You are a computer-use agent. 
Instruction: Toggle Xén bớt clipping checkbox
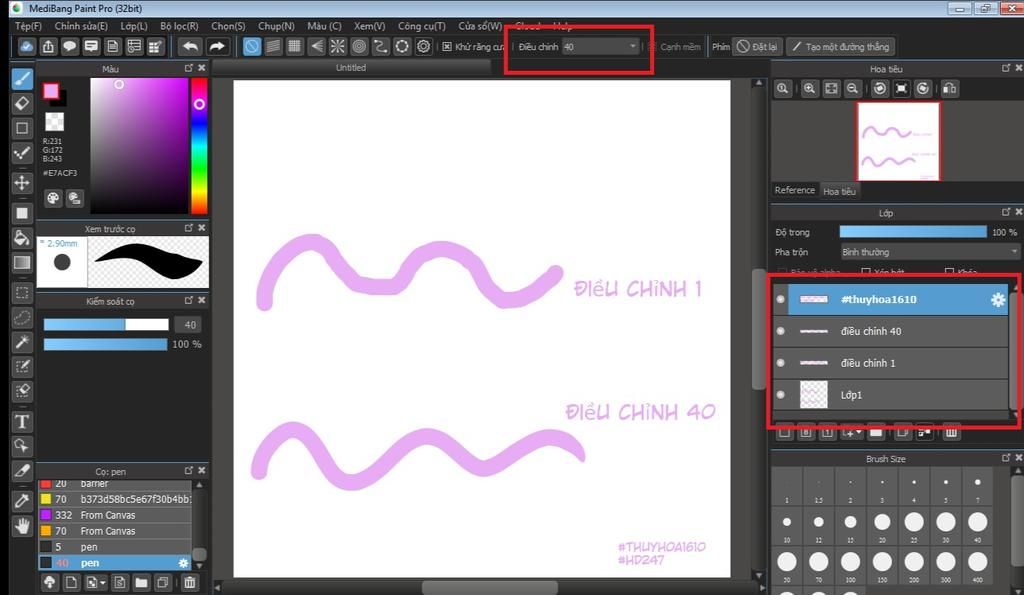(865, 271)
